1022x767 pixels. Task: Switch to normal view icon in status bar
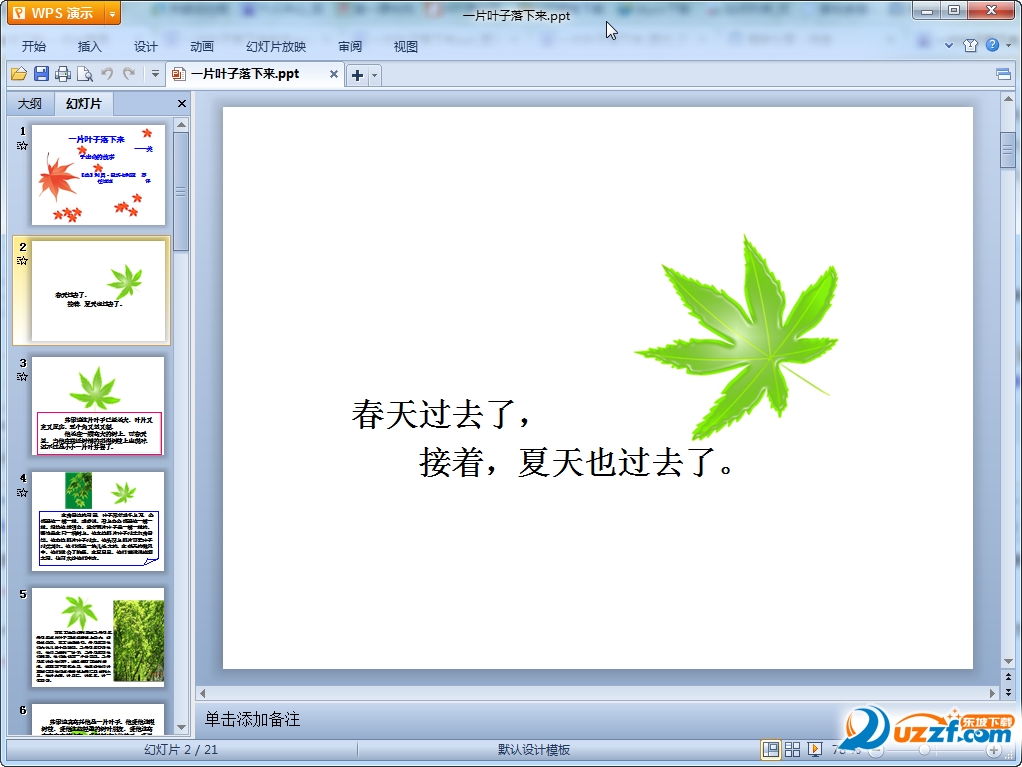(x=770, y=749)
